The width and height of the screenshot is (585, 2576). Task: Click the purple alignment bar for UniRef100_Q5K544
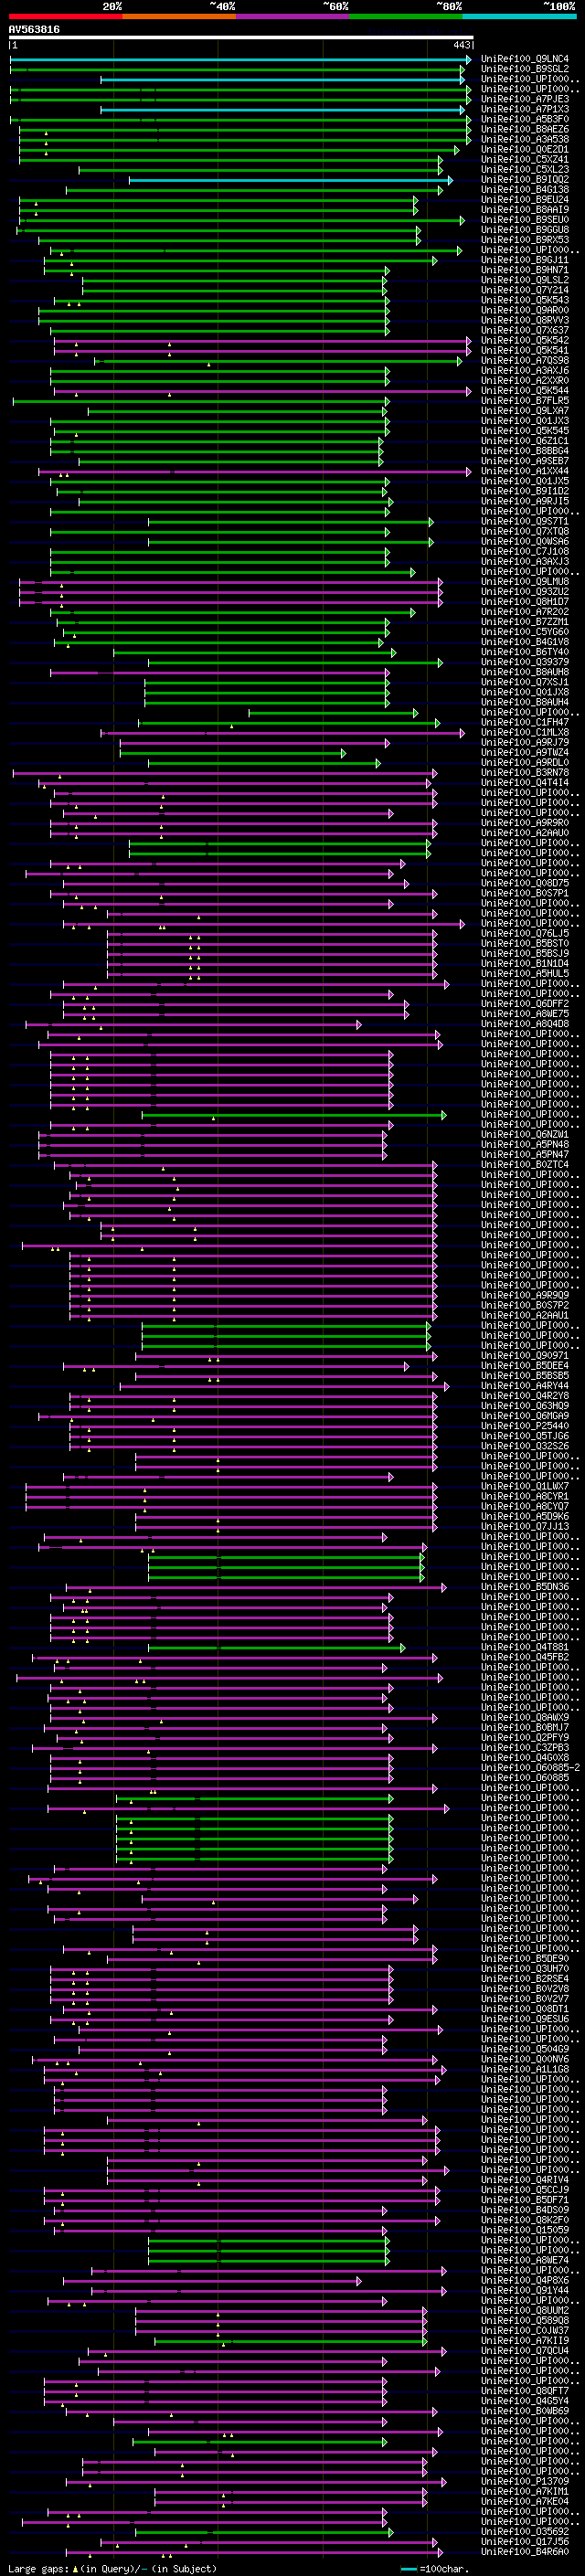click(262, 391)
